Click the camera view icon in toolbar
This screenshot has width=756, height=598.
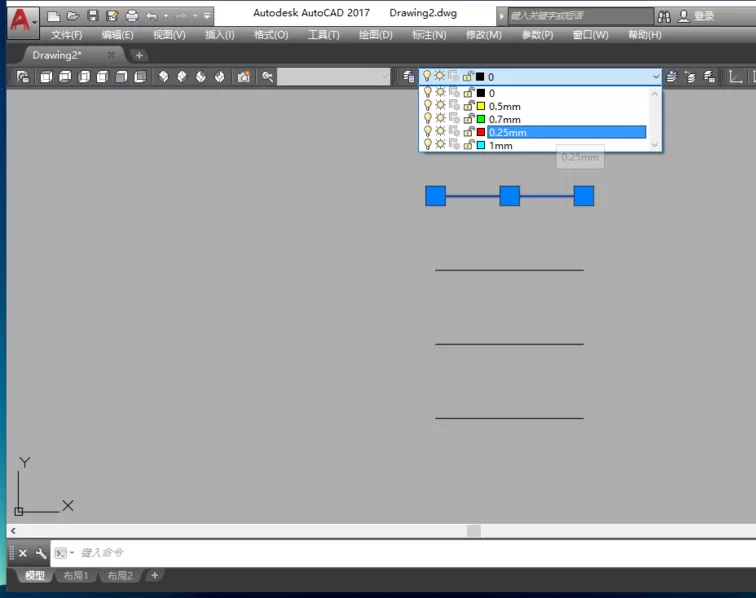(244, 77)
